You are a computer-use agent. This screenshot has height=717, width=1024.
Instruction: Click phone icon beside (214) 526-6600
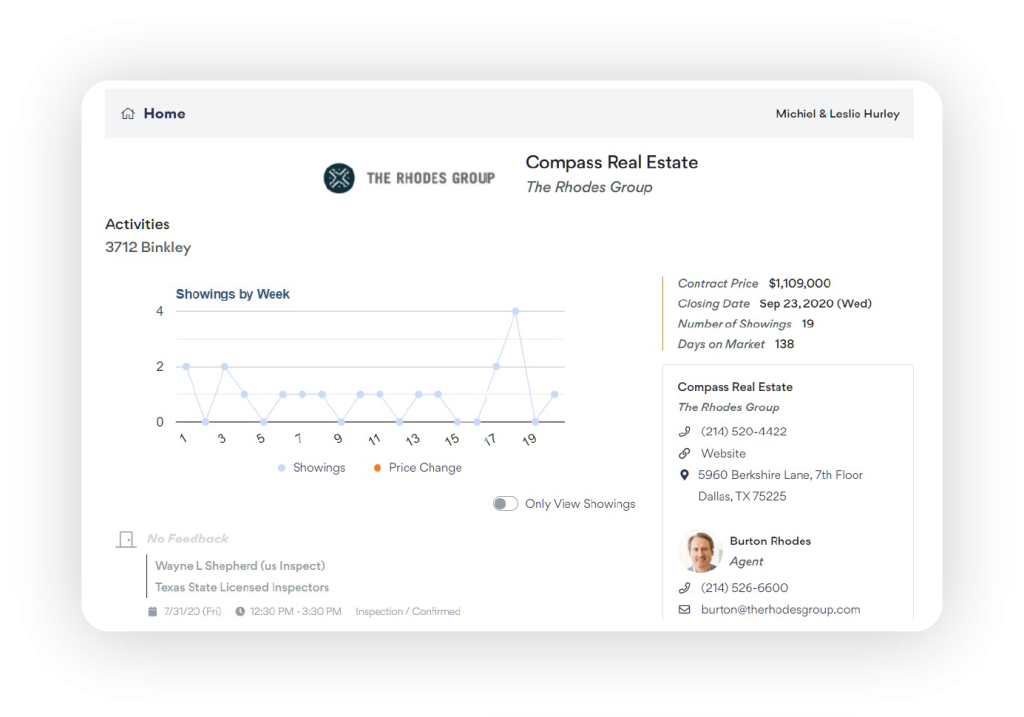tap(684, 588)
